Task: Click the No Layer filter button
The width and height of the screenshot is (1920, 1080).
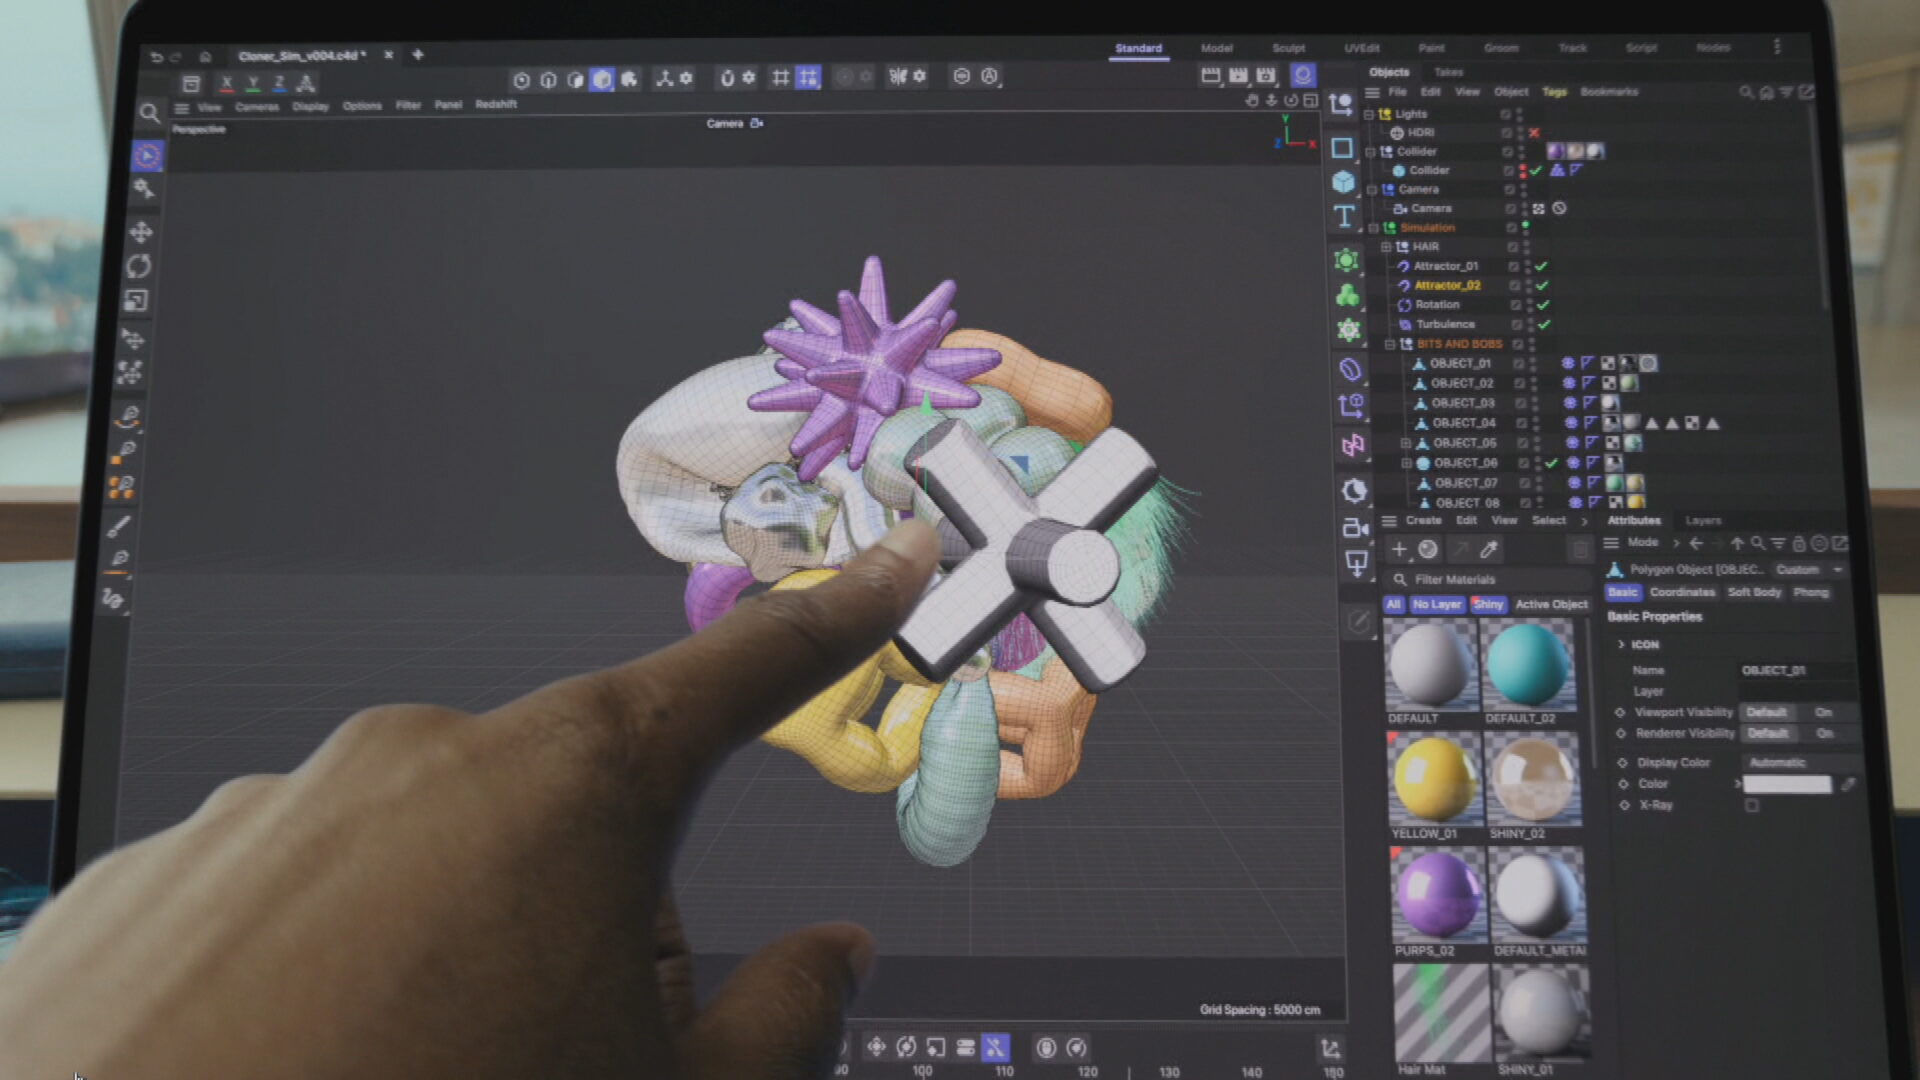Action: point(1437,604)
